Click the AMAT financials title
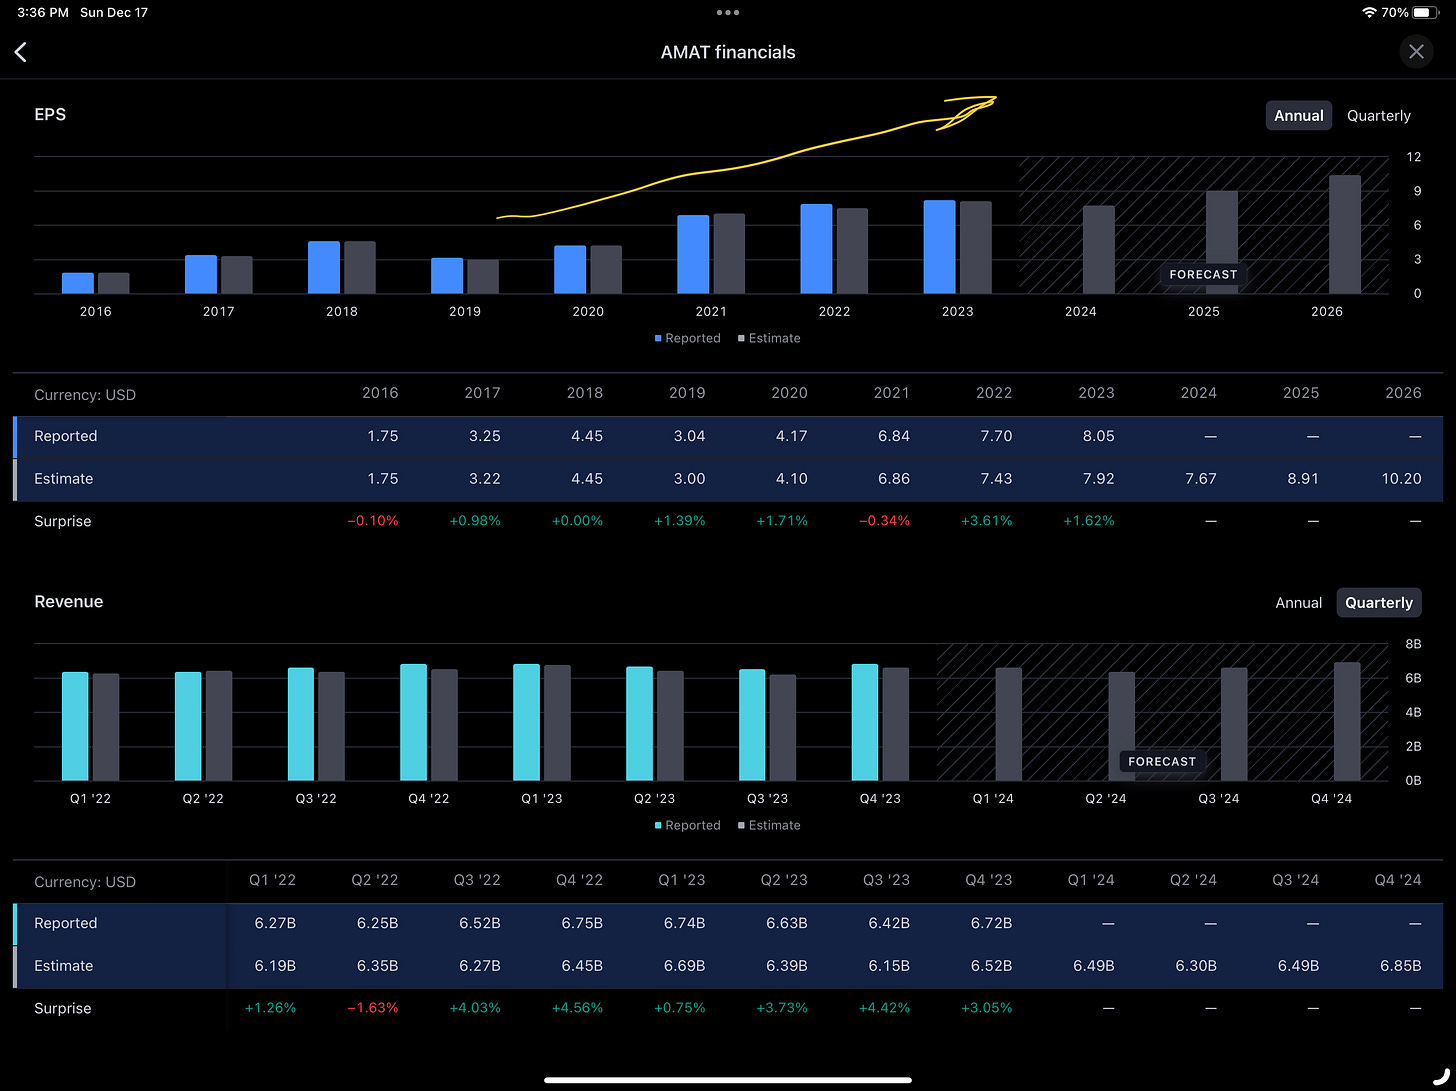1456x1091 pixels. (728, 52)
